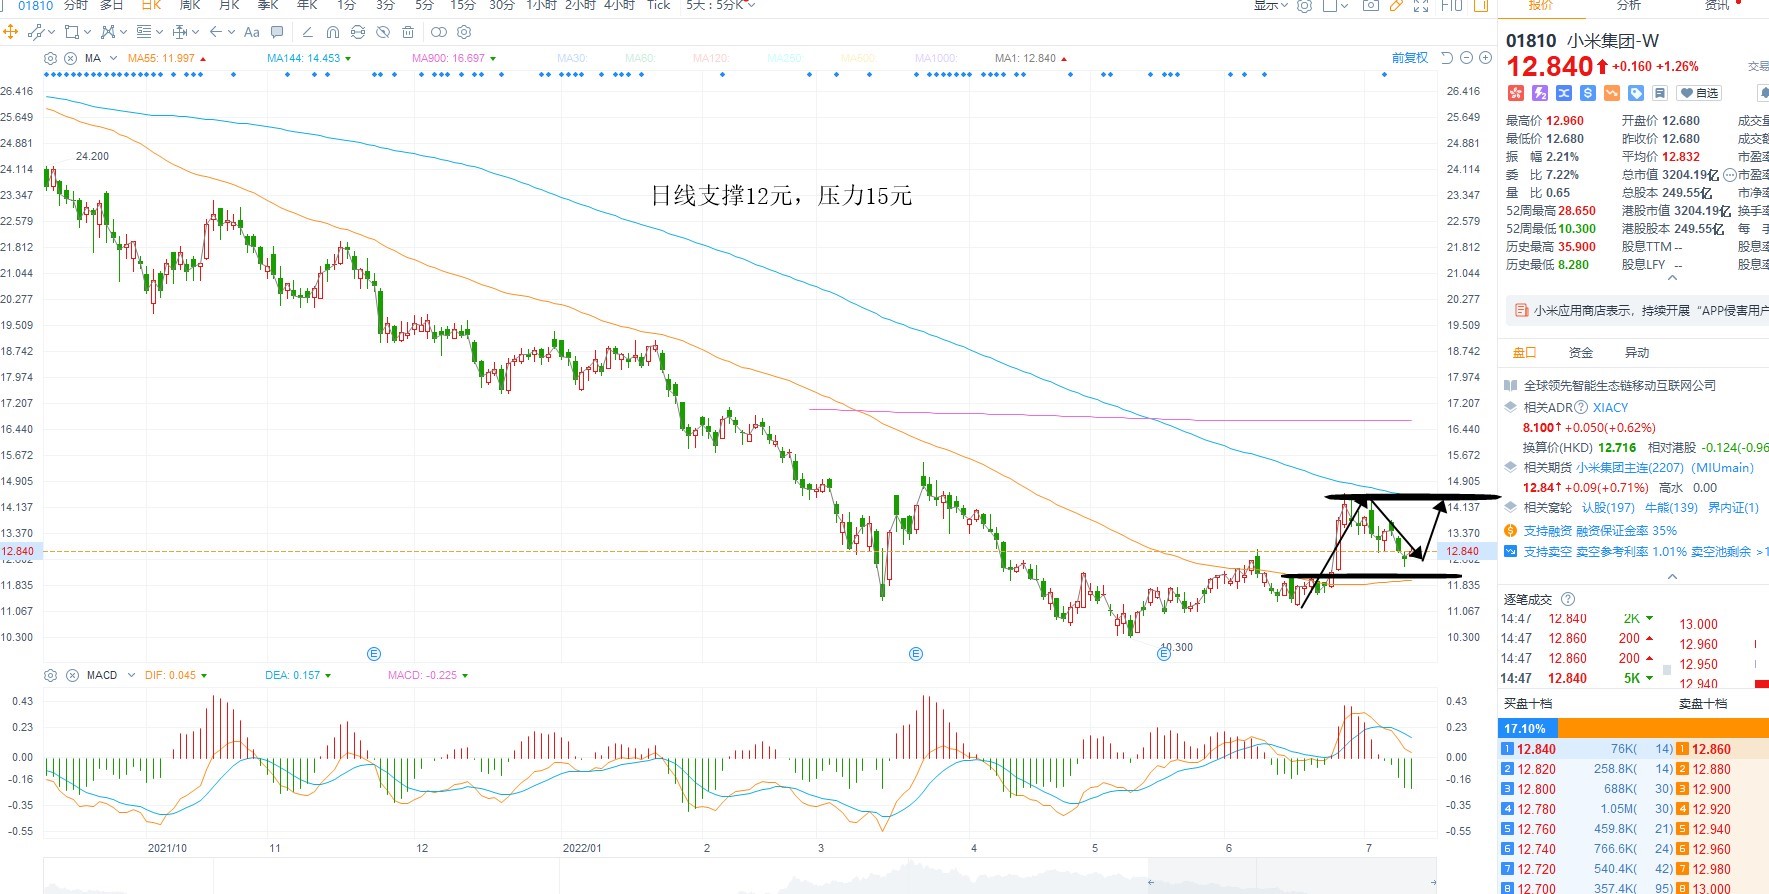Select the 15分 interval
Screen dimensions: 1769x894
click(462, 5)
